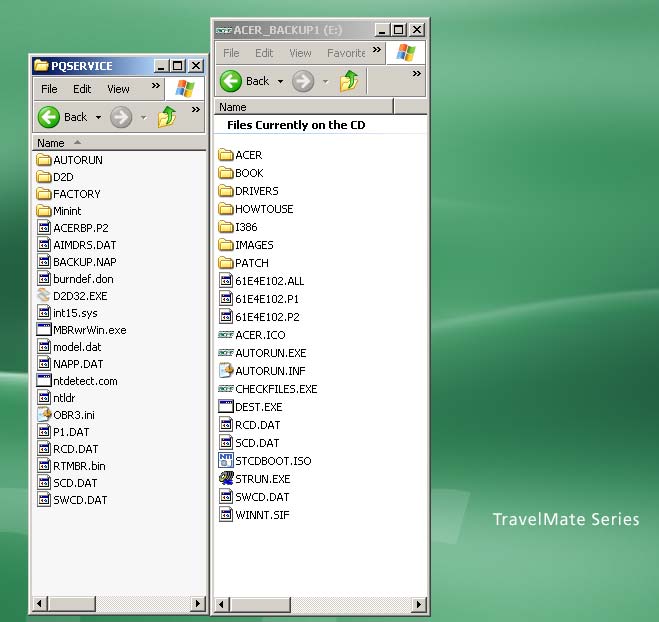
Task: Select IMAGES folder name
Action: [254, 245]
